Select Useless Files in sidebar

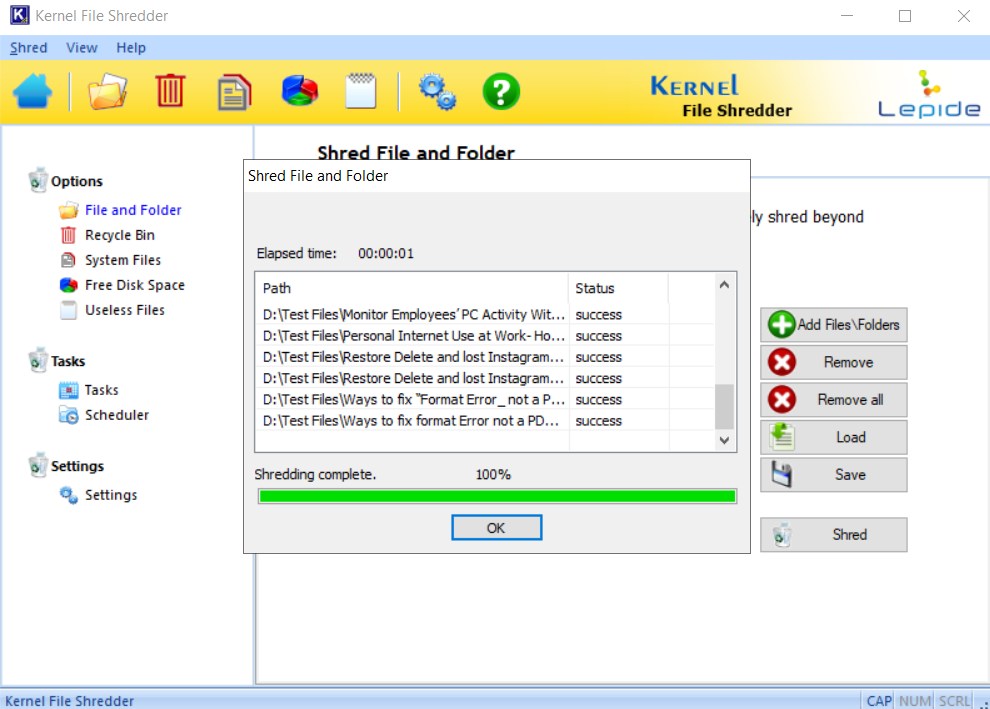coord(125,310)
